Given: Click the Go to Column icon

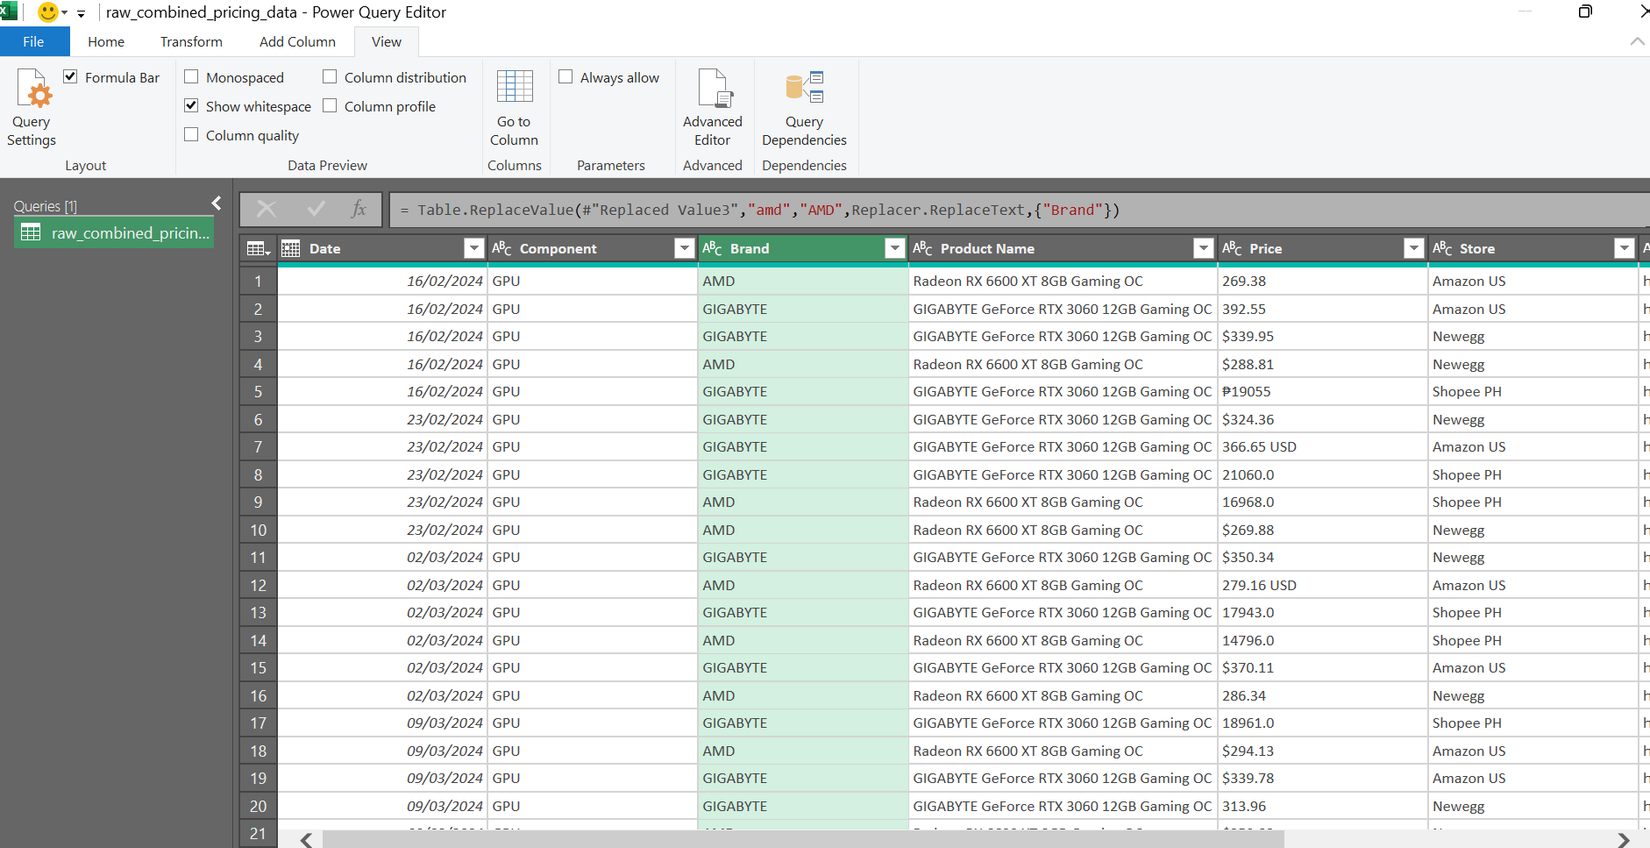Looking at the screenshot, I should pyautogui.click(x=515, y=87).
